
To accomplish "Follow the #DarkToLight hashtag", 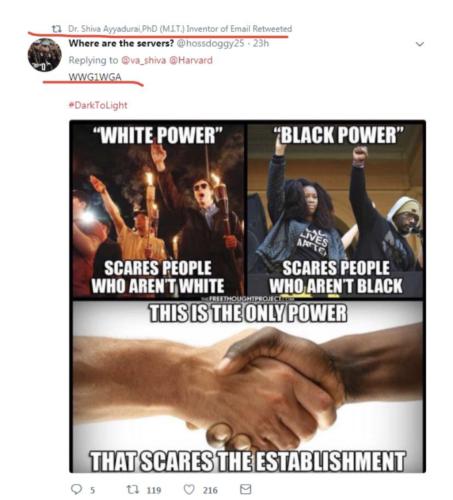I will 98,105.
